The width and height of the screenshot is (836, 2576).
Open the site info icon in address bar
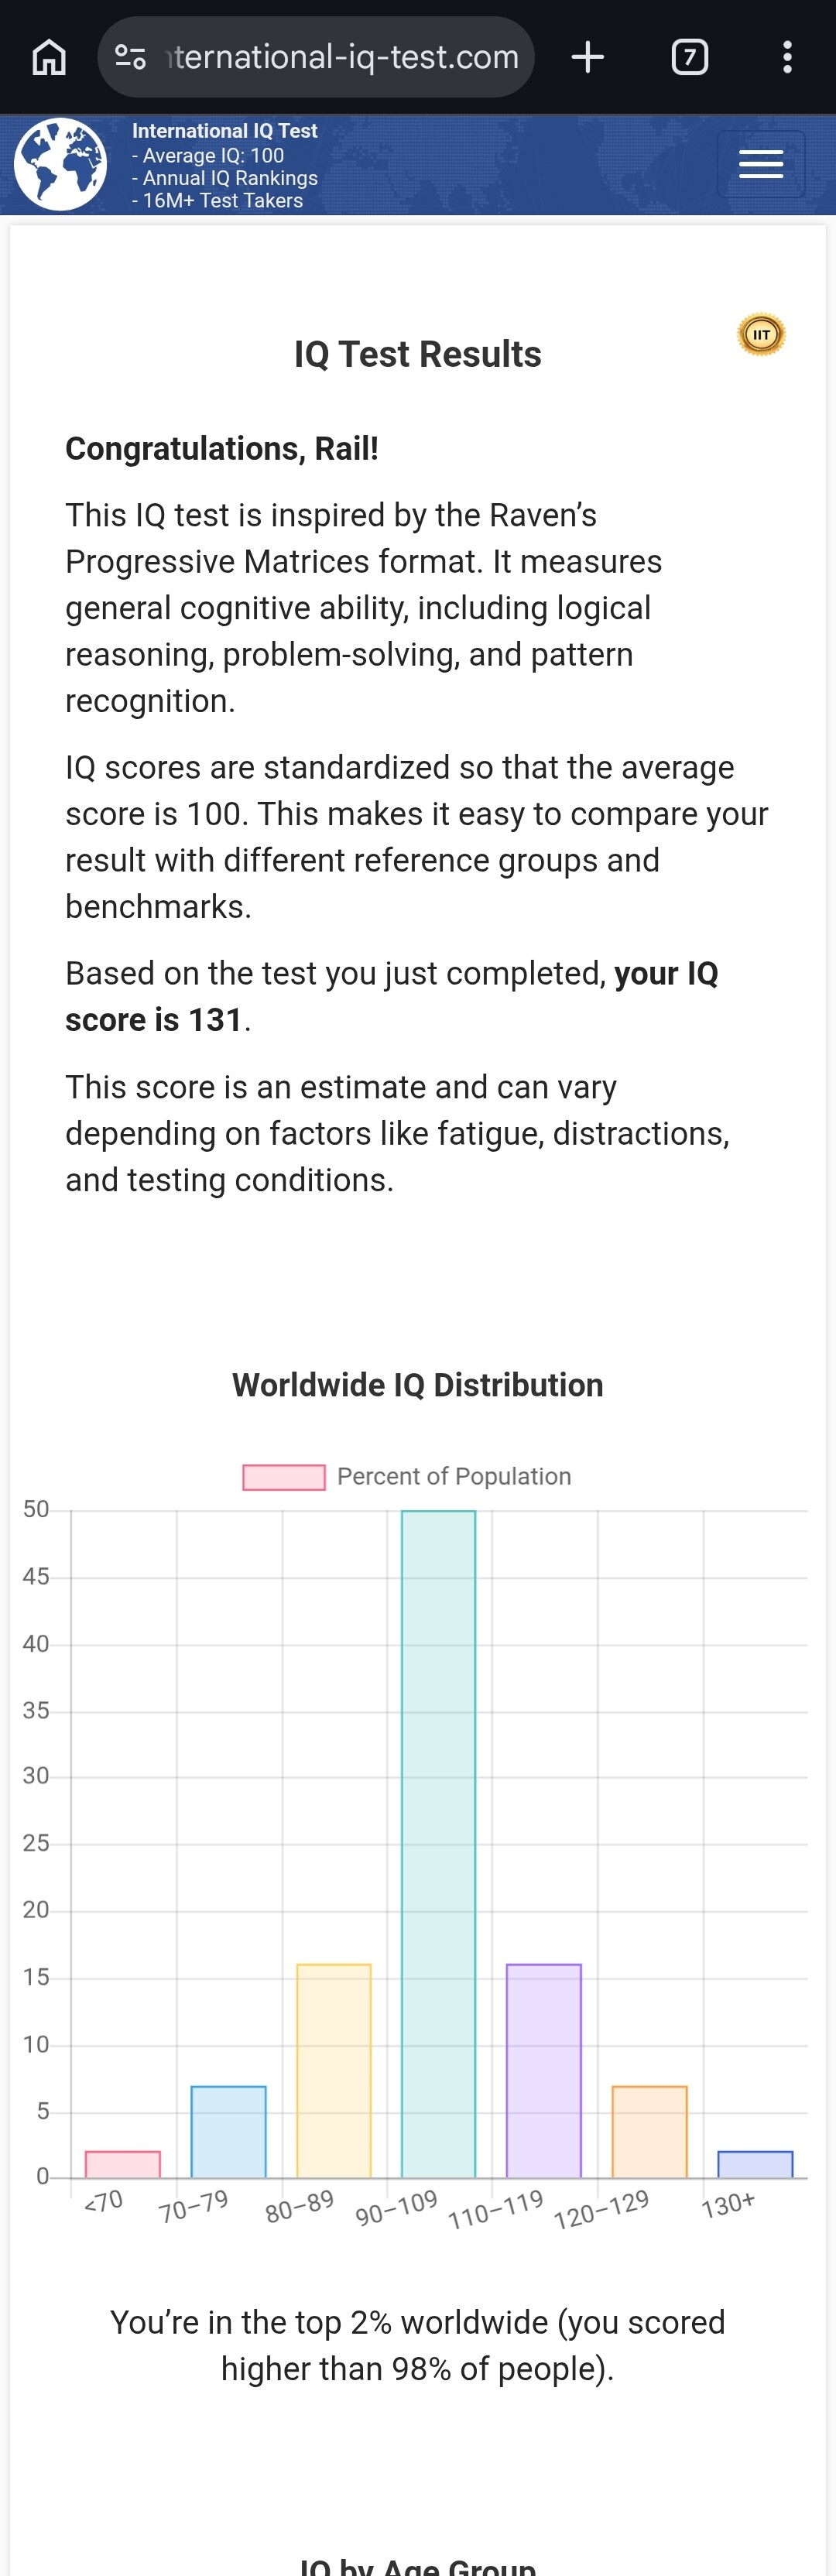(x=130, y=57)
